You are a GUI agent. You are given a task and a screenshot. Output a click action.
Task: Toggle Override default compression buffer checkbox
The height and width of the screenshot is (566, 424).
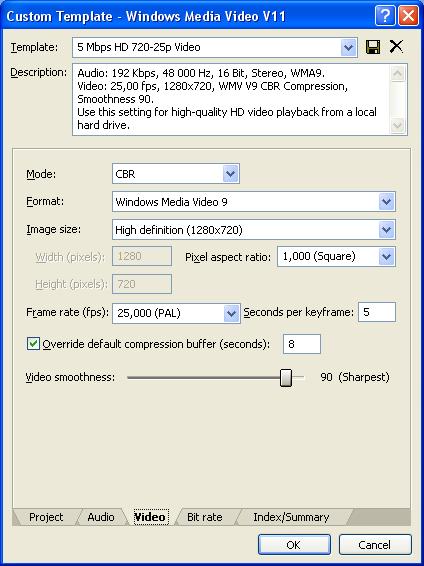(x=33, y=344)
